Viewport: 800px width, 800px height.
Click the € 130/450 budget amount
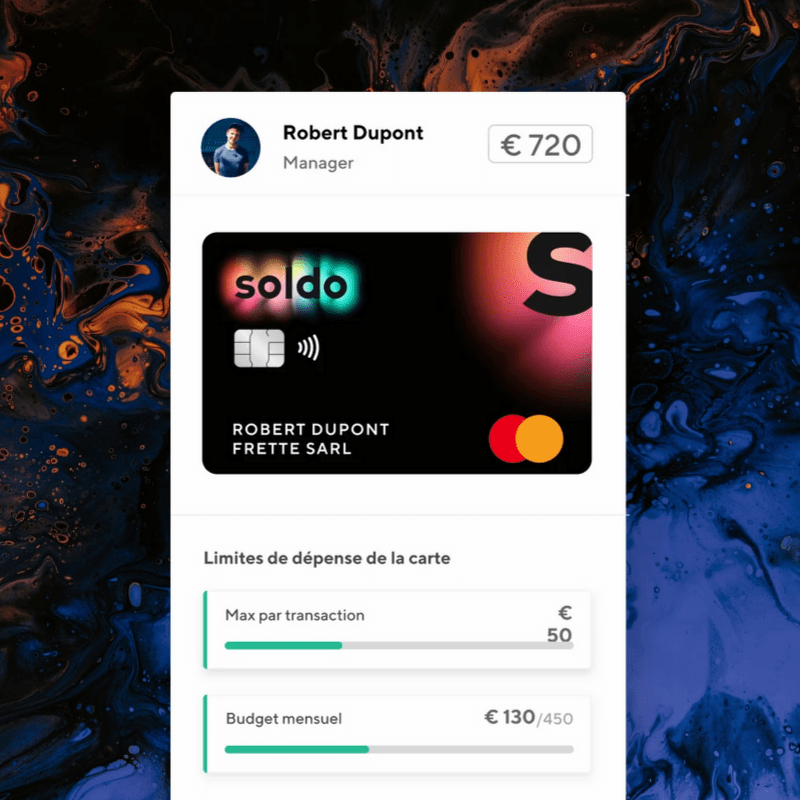pos(529,718)
